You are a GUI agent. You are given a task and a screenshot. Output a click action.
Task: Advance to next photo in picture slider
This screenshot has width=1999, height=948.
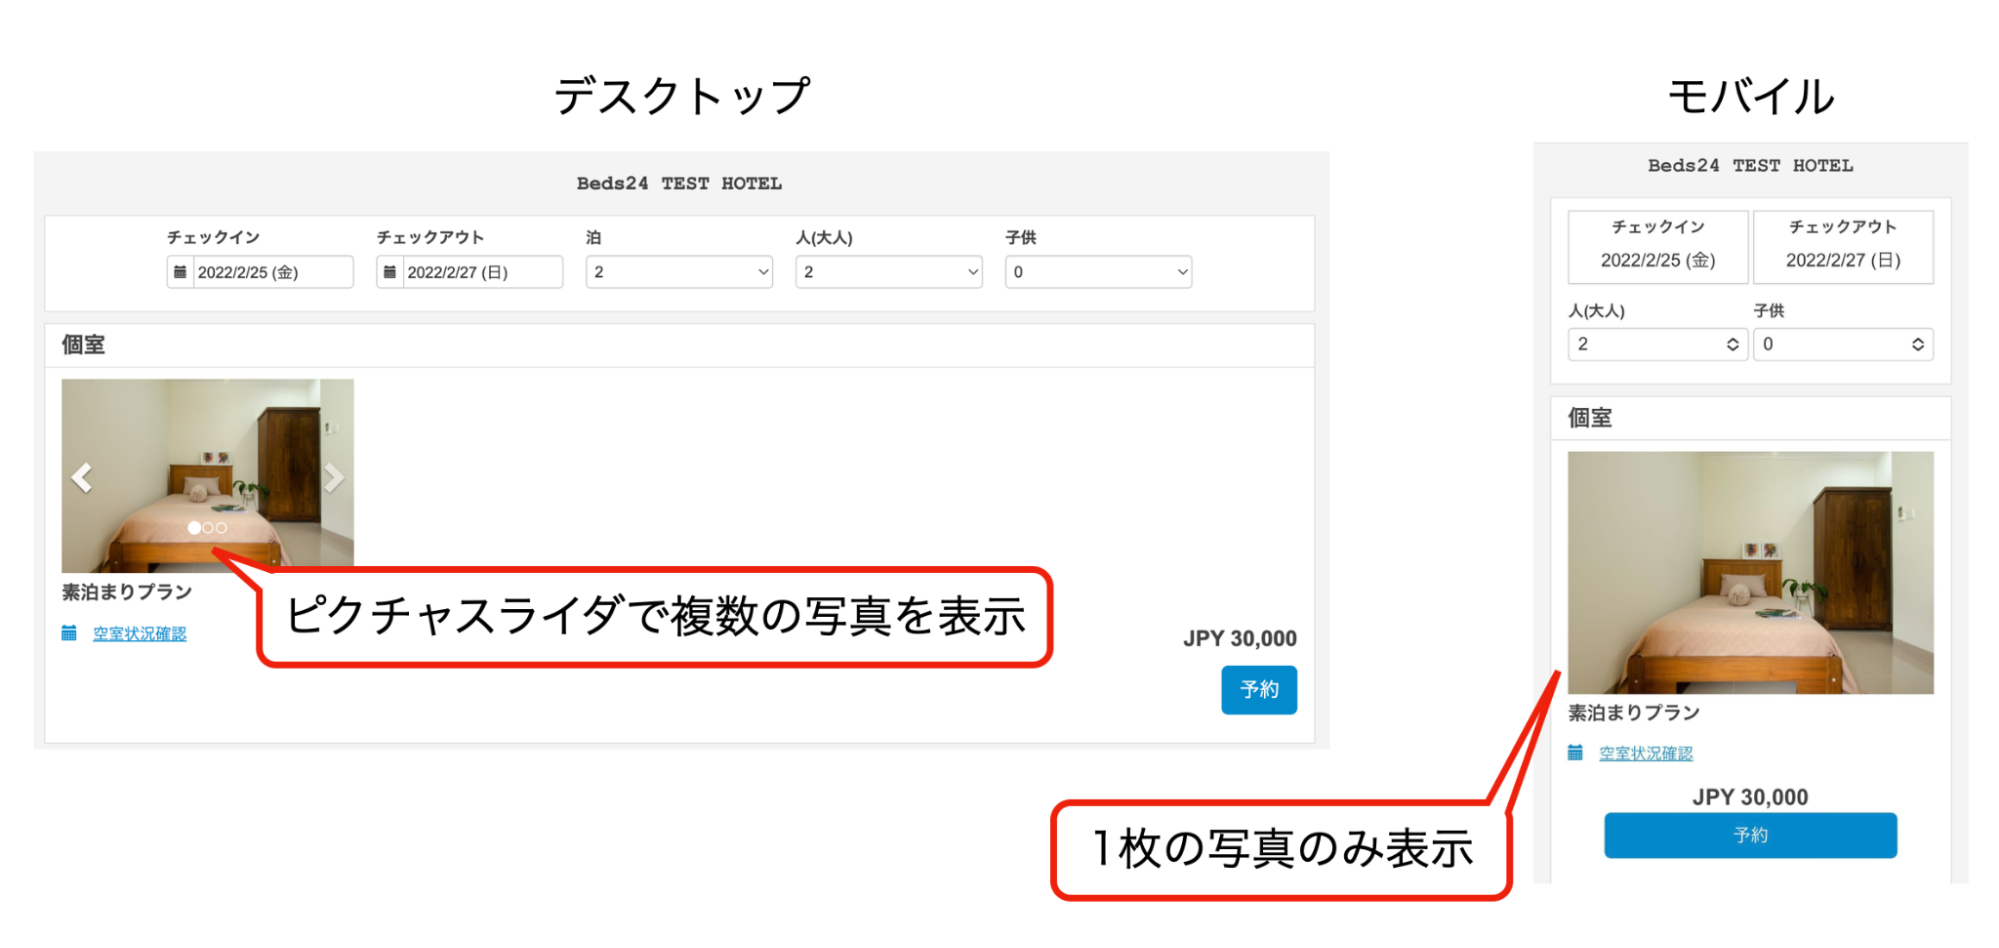(x=334, y=478)
